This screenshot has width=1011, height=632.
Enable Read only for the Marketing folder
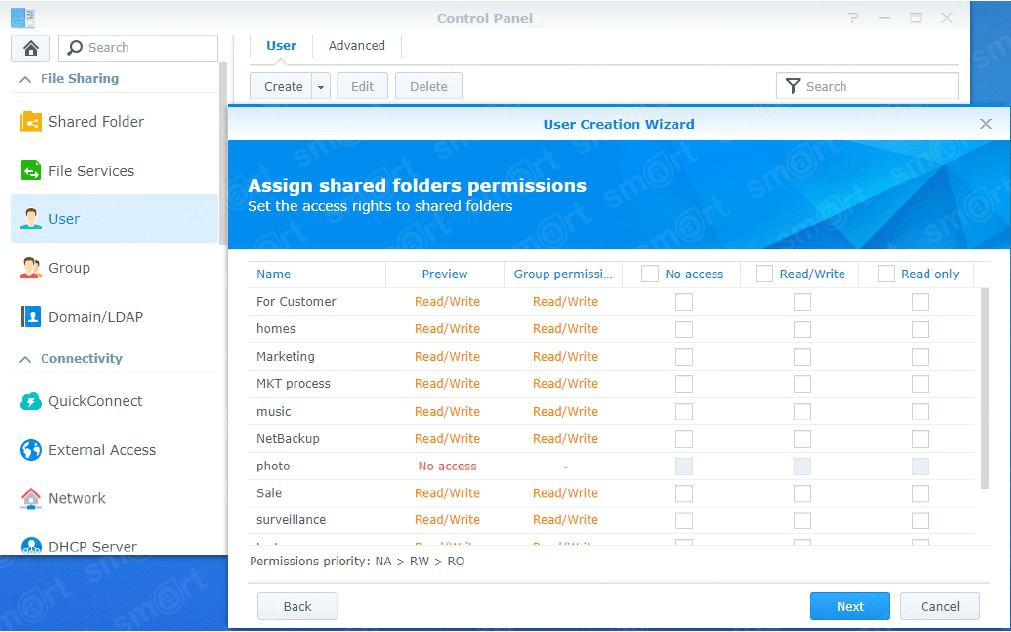click(x=920, y=357)
